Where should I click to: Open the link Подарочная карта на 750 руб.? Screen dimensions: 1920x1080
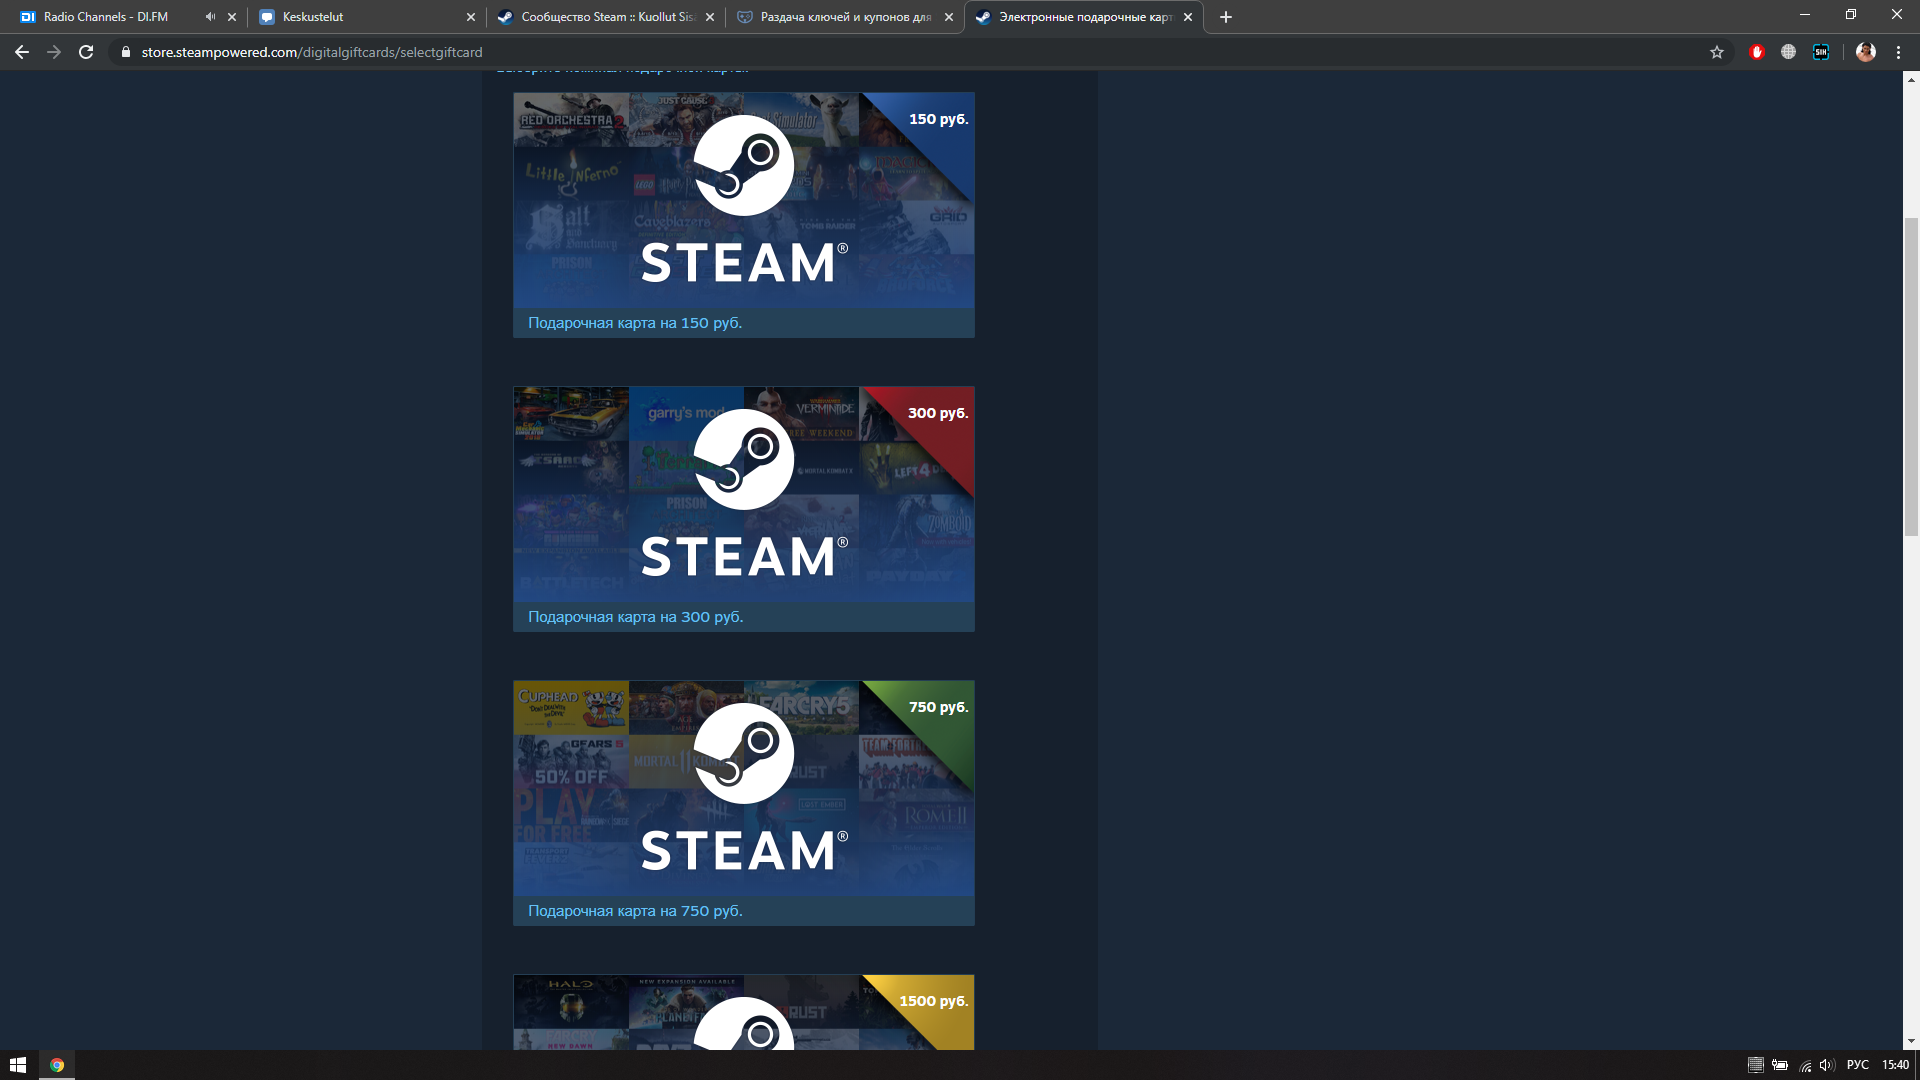[635, 911]
